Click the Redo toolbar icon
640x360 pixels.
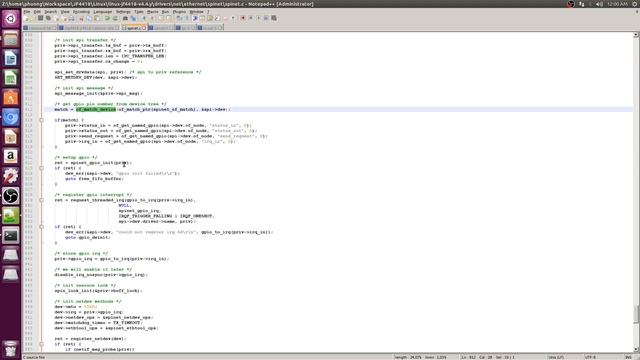coord(115,18)
